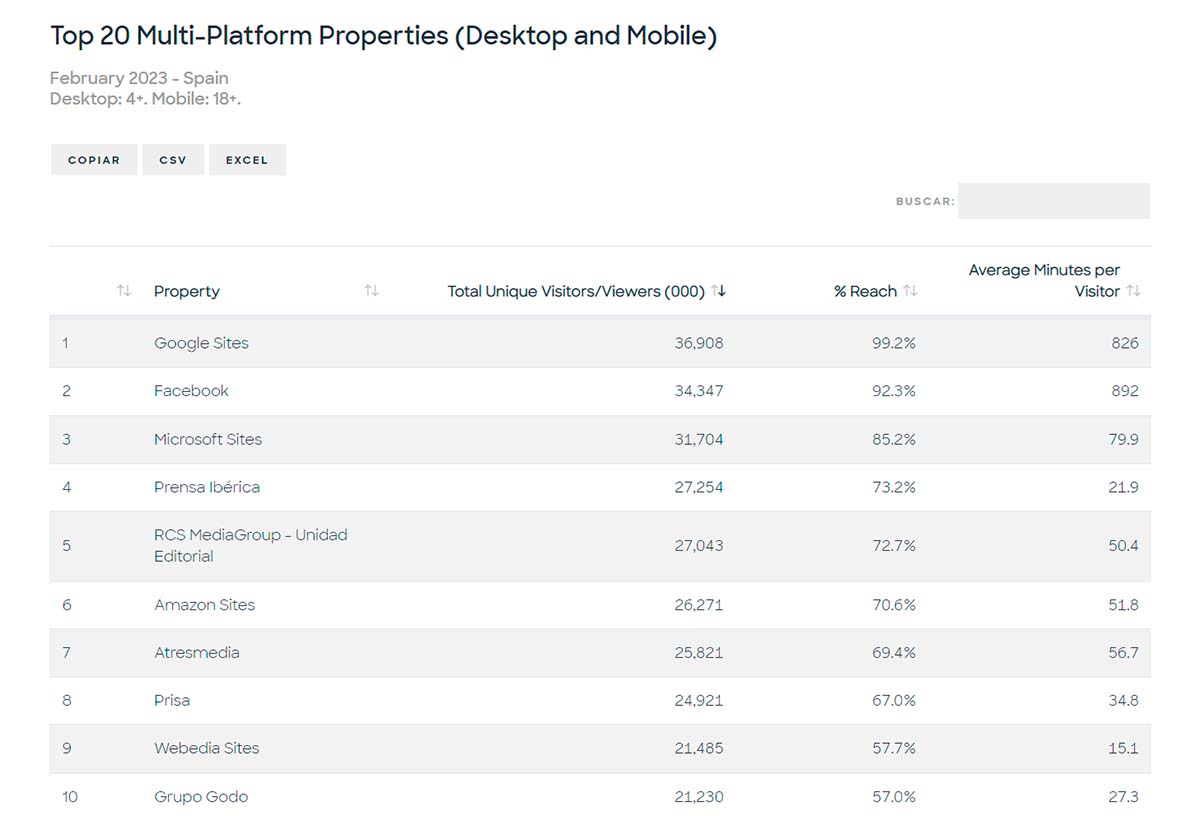The width and height of the screenshot is (1200, 816).
Task: Click the % Reach column header label
Action: coord(865,291)
